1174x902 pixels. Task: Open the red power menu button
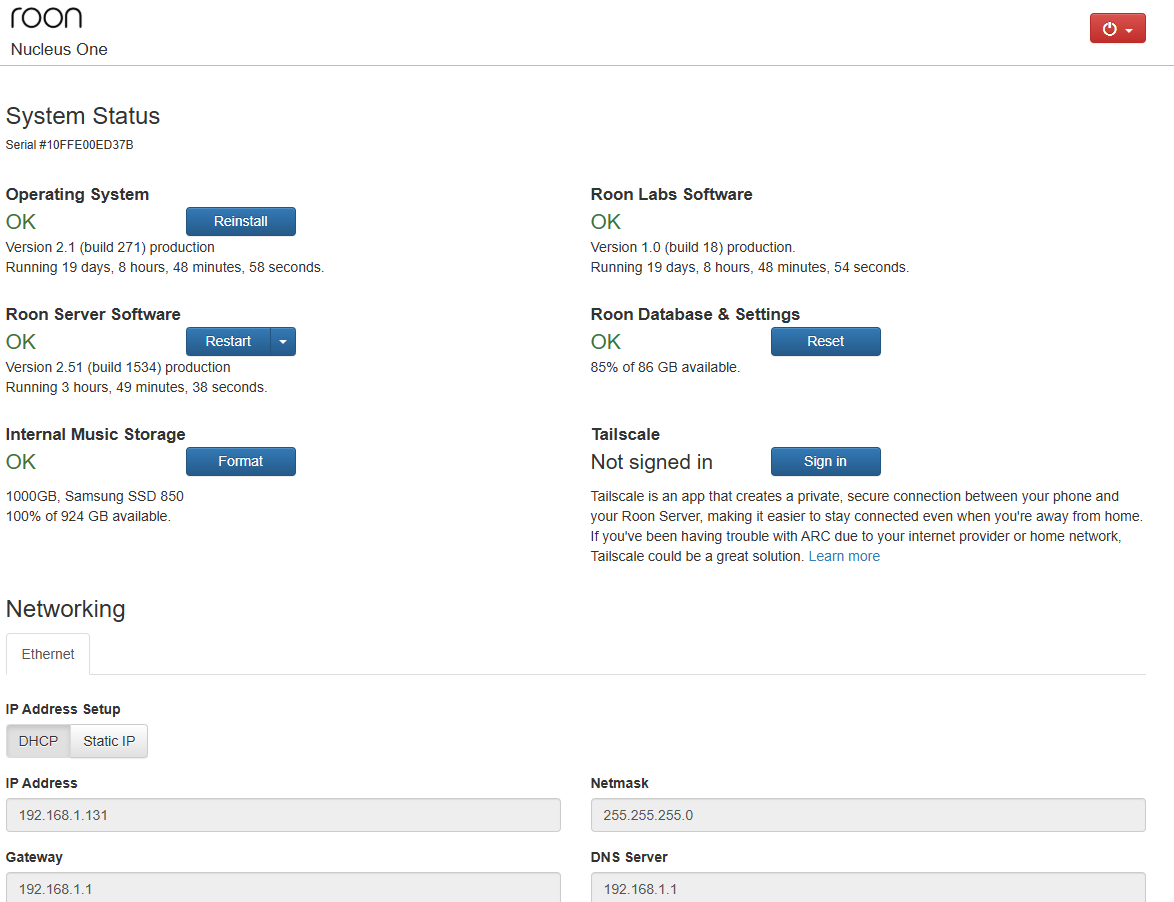pos(1117,28)
